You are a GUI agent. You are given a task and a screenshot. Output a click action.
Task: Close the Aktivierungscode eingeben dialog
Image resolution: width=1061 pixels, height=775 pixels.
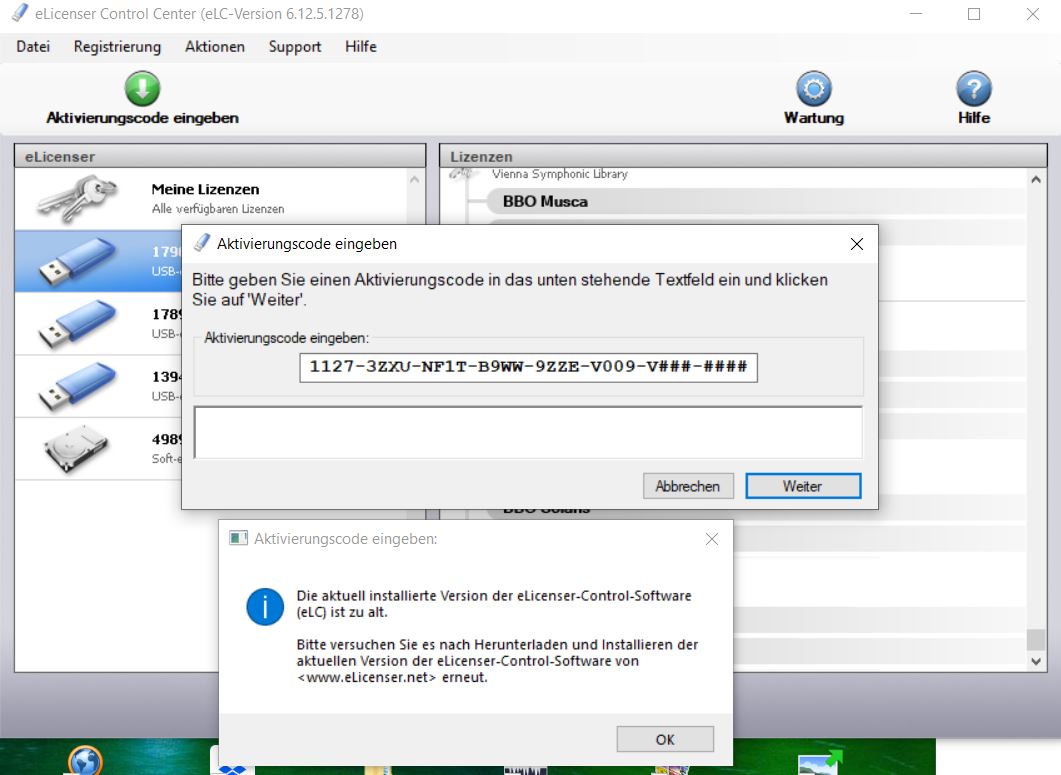coord(857,244)
